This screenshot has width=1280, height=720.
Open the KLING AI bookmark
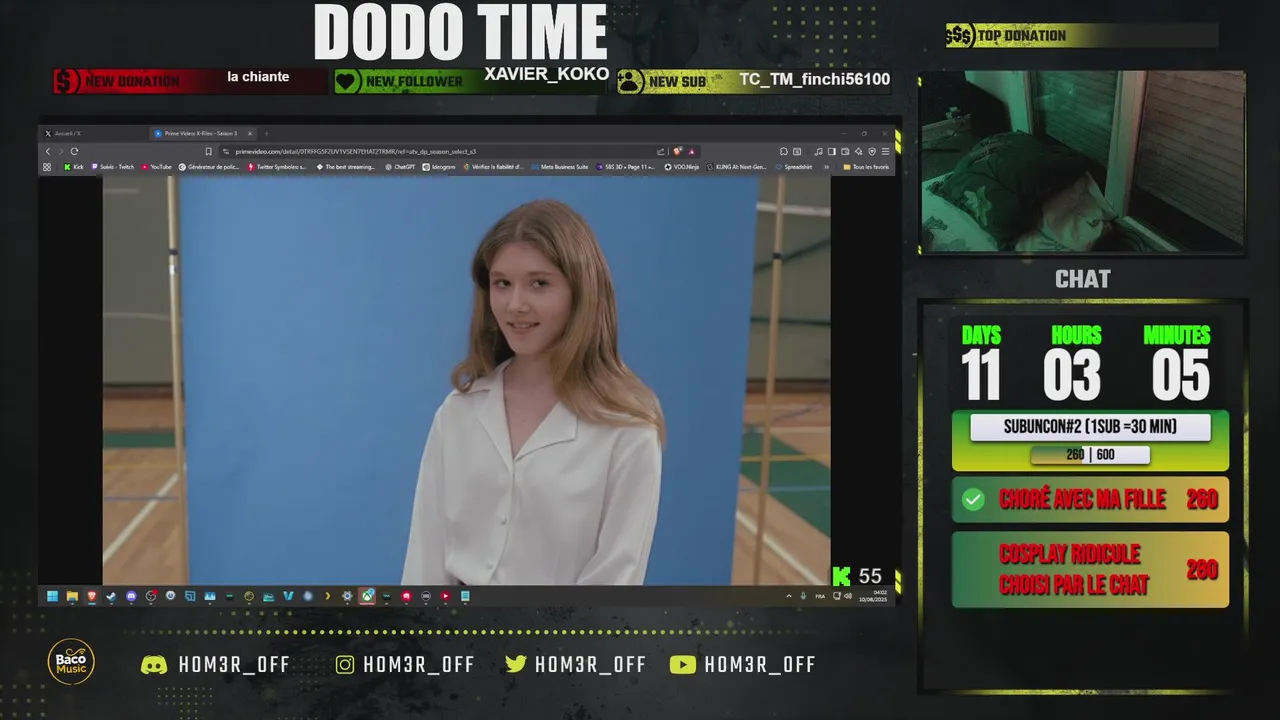[737, 167]
